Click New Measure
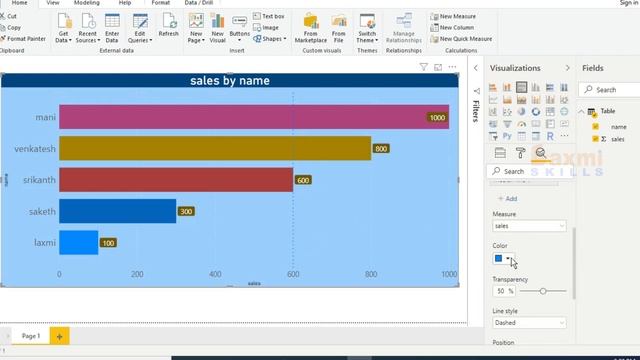Image resolution: width=640 pixels, height=360 pixels. point(453,16)
